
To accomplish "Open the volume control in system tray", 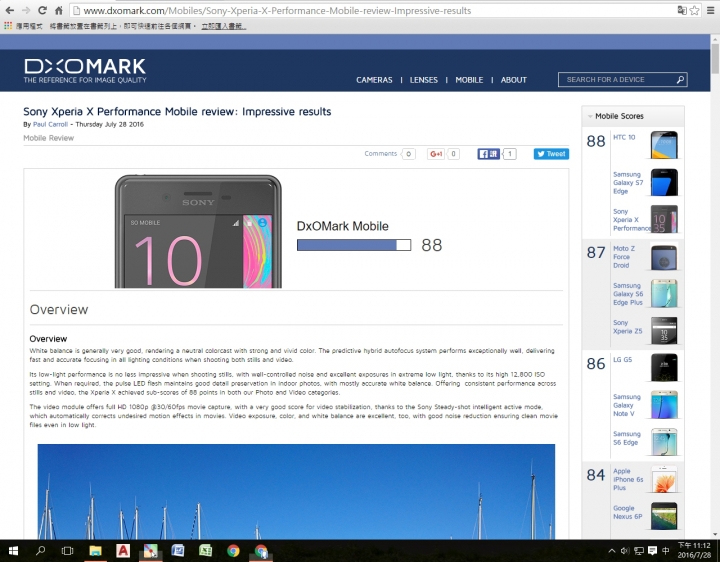I will pos(624,551).
